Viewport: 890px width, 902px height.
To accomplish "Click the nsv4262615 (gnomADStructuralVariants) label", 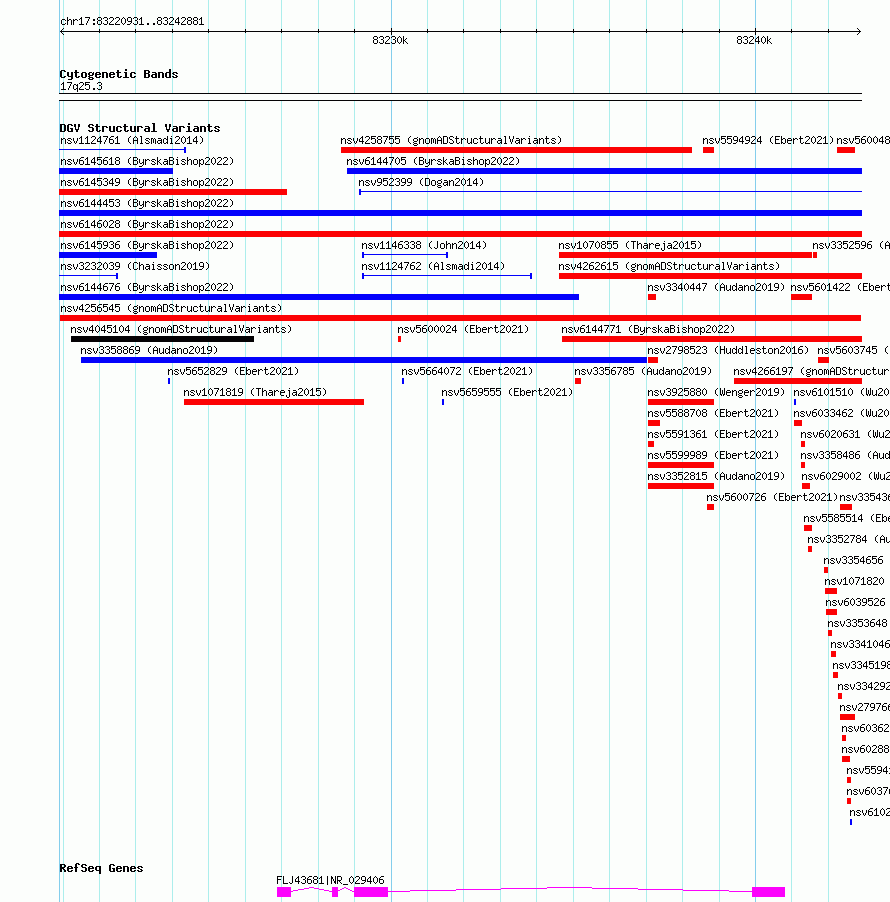I will pos(669,266).
